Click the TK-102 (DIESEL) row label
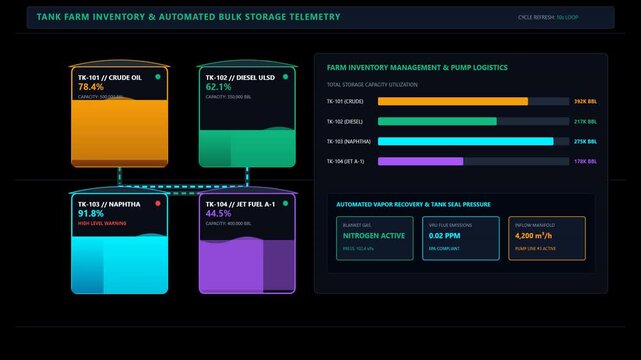641x360 pixels. point(344,121)
